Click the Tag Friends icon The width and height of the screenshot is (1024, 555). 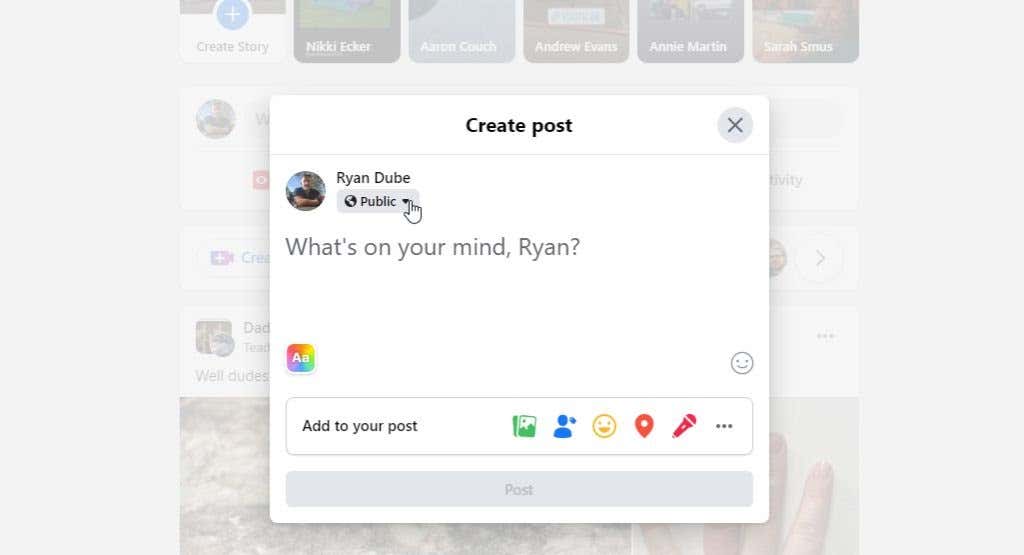pos(564,426)
